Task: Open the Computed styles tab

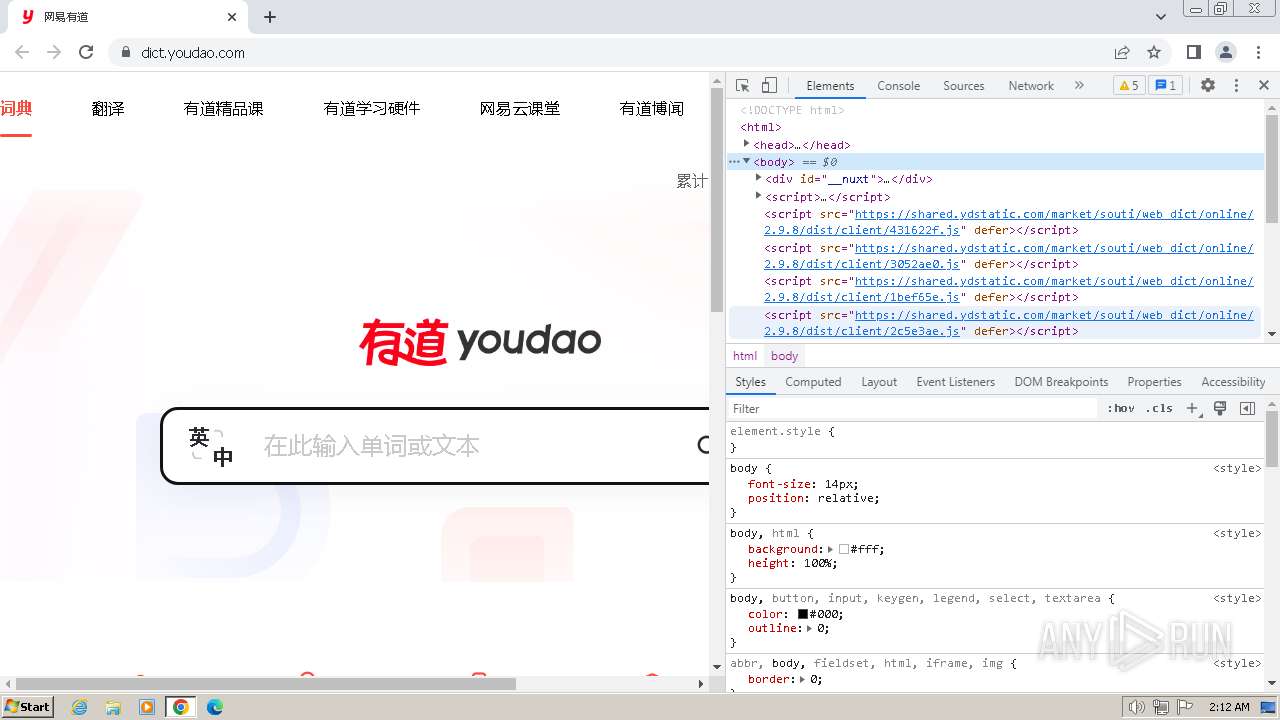Action: pyautogui.click(x=813, y=382)
